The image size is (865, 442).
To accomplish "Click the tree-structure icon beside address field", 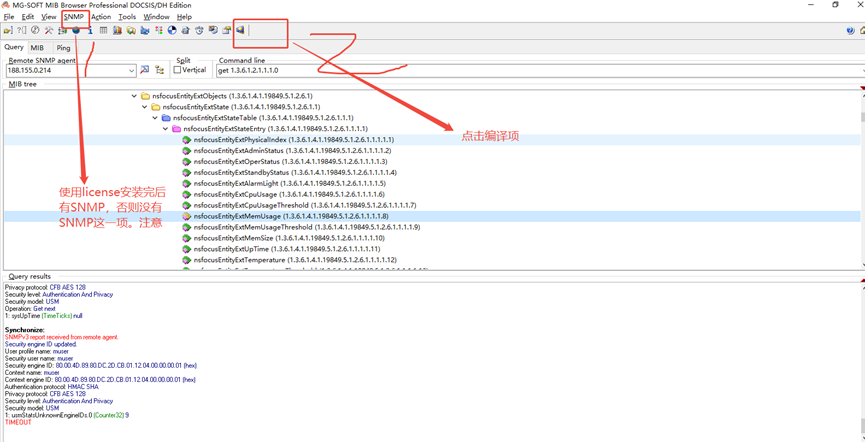I will tap(159, 70).
